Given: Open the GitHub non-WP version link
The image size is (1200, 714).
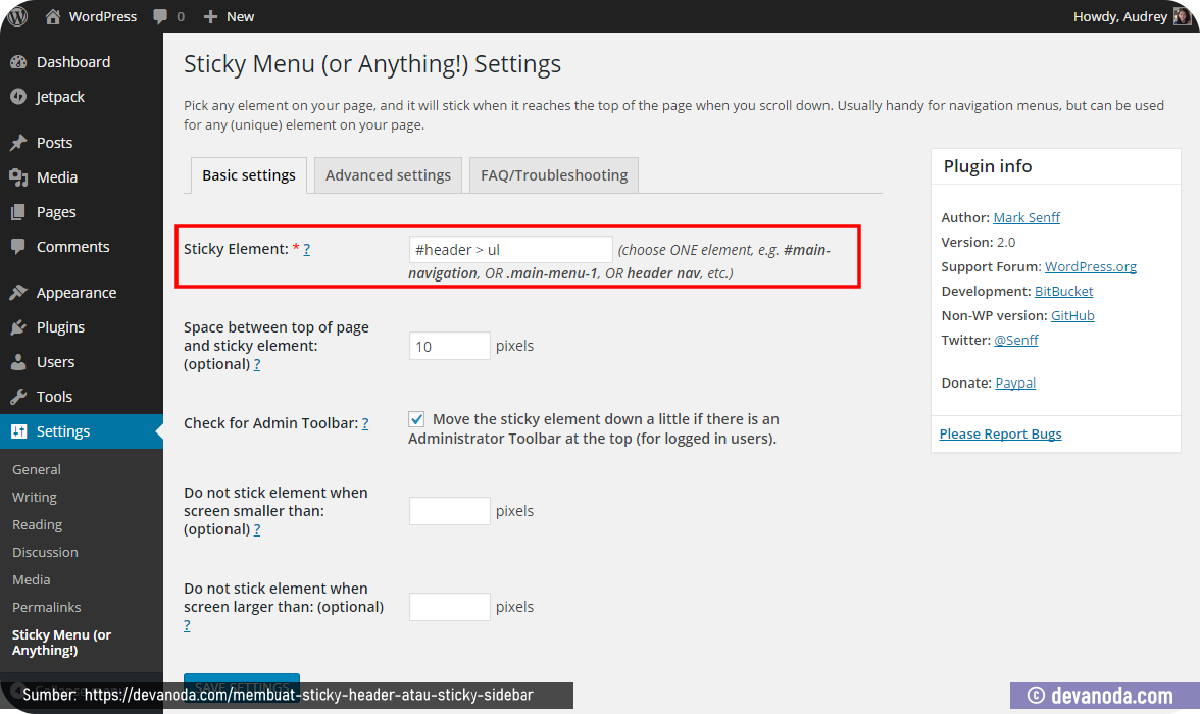Looking at the screenshot, I should (1073, 315).
